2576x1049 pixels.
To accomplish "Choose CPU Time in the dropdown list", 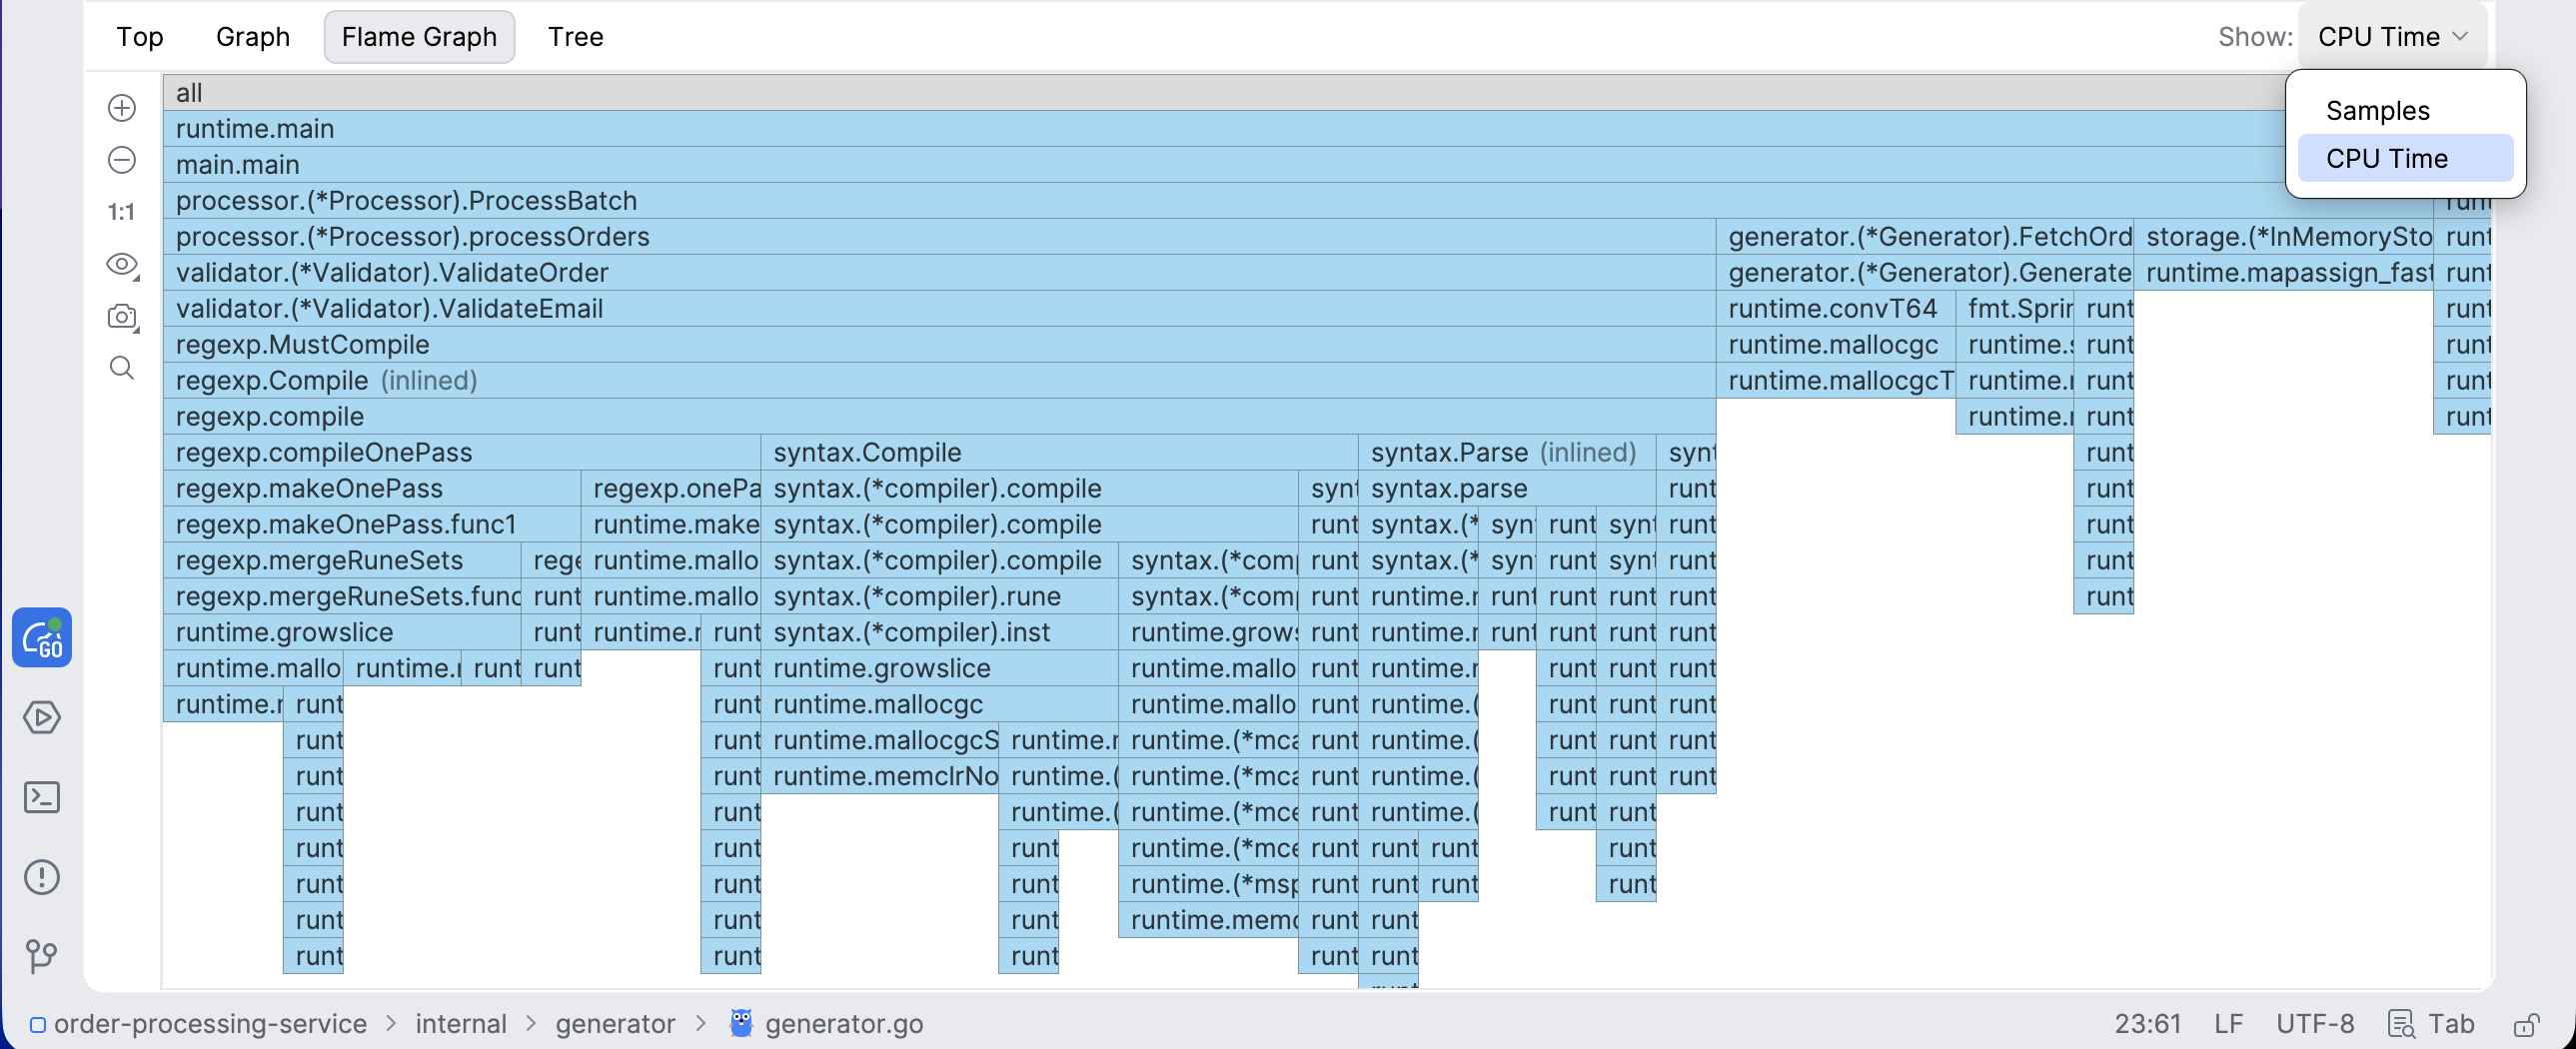I will (2405, 159).
